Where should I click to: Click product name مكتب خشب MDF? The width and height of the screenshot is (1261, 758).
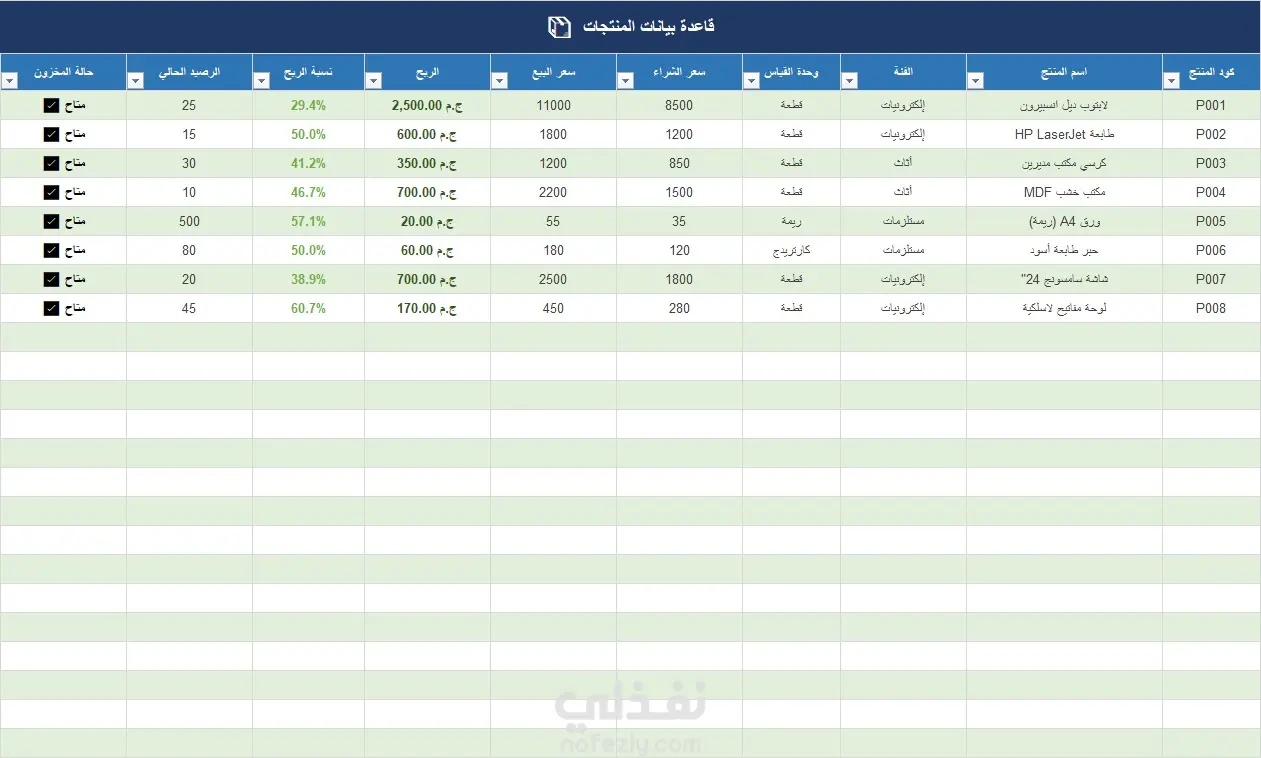pyautogui.click(x=1064, y=192)
